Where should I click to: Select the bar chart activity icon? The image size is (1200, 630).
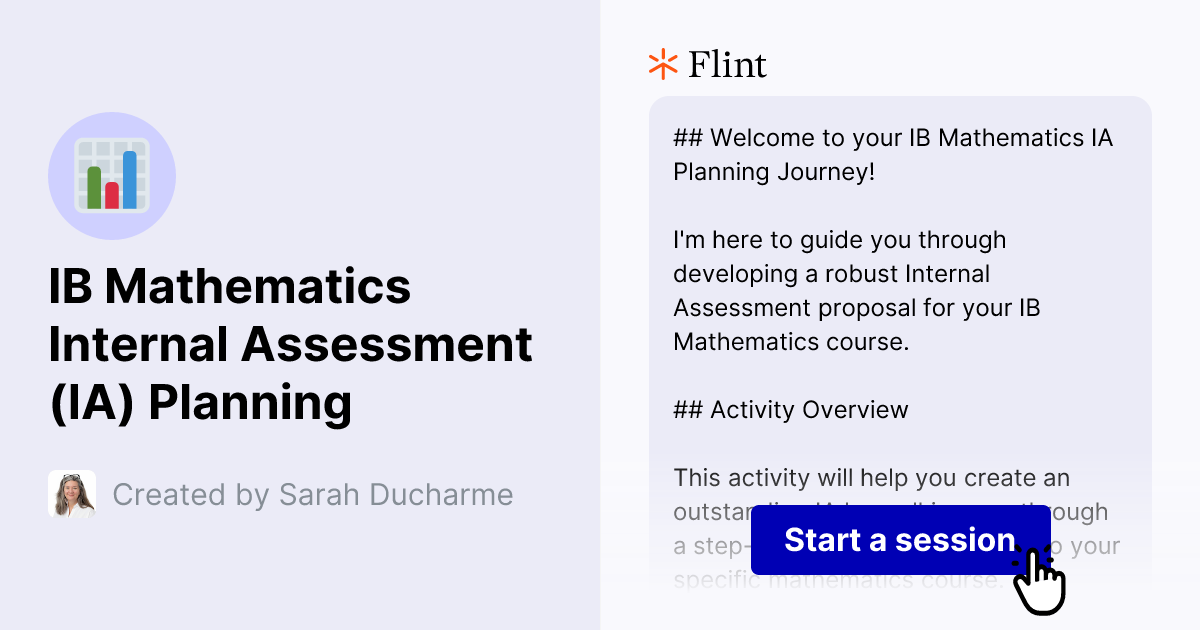pyautogui.click(x=112, y=175)
